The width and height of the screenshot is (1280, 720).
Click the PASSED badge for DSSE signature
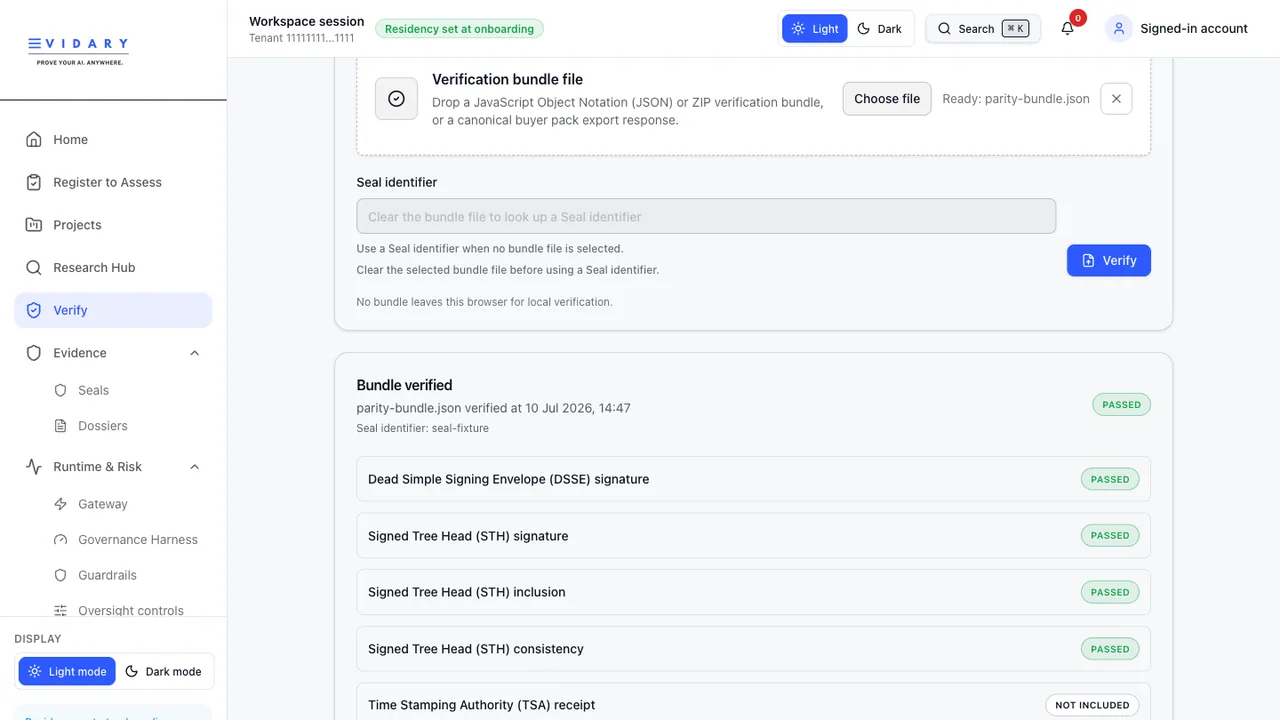point(1110,479)
